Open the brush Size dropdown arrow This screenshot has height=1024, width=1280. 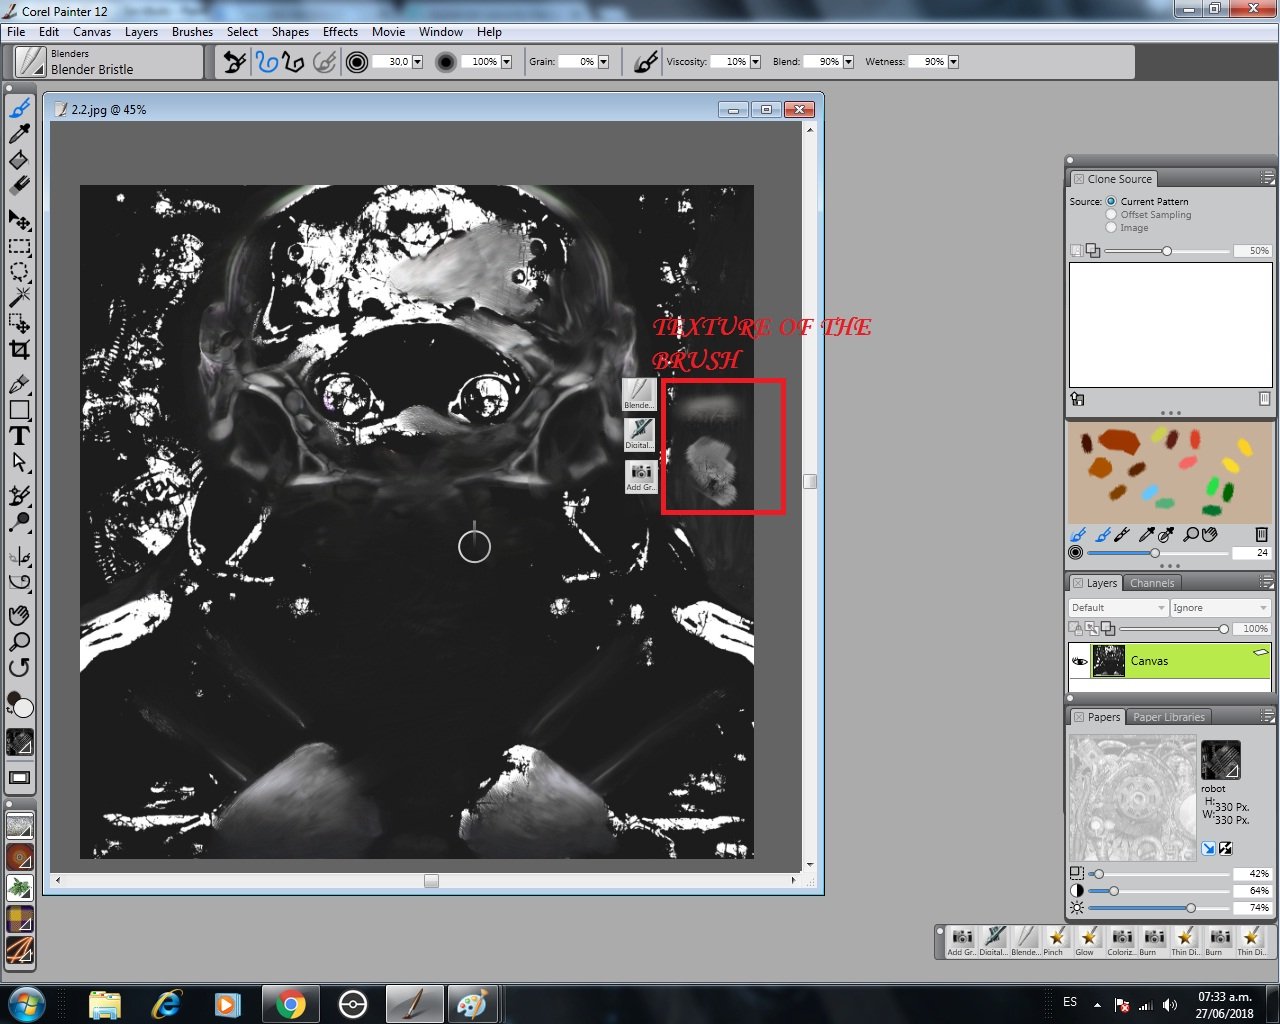417,62
